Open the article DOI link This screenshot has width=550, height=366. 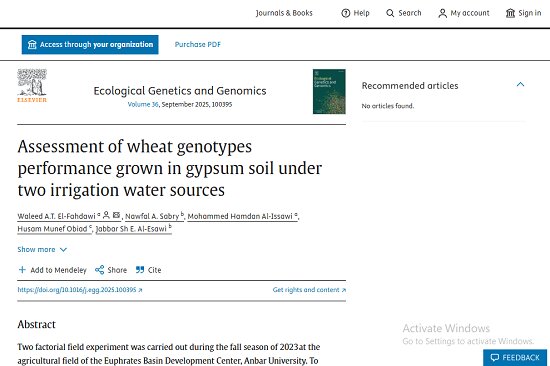[x=80, y=290]
